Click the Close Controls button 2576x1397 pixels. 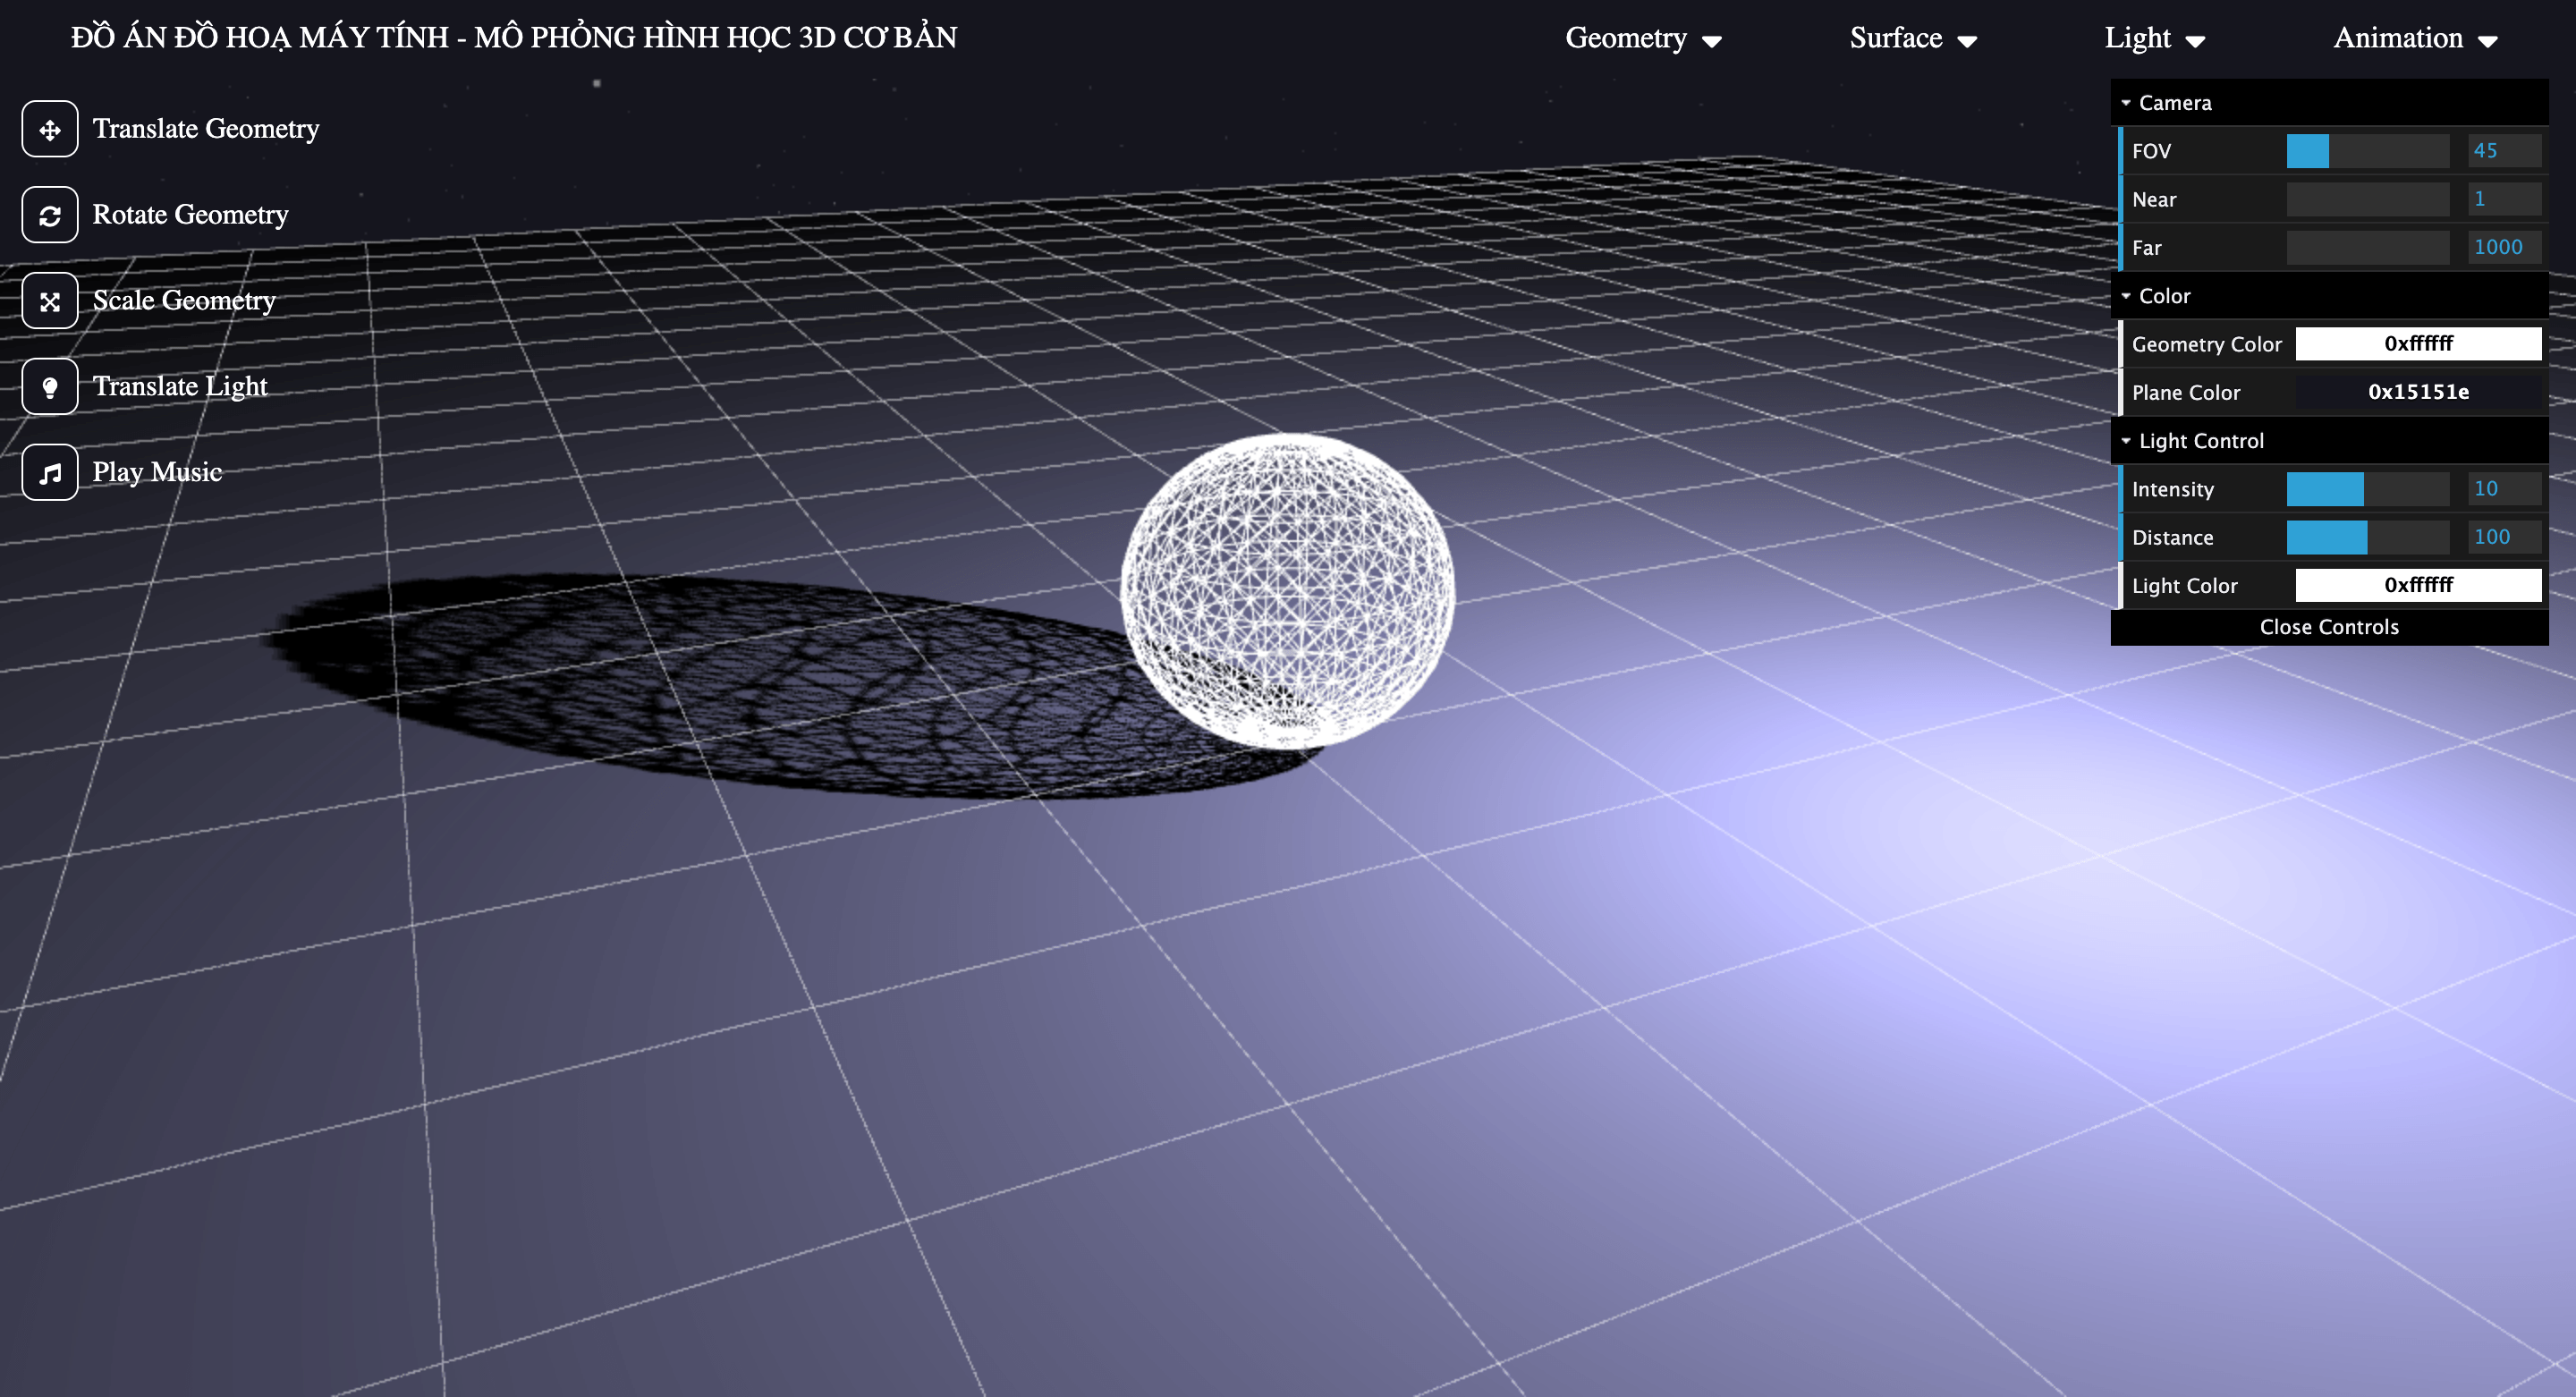[x=2328, y=626]
